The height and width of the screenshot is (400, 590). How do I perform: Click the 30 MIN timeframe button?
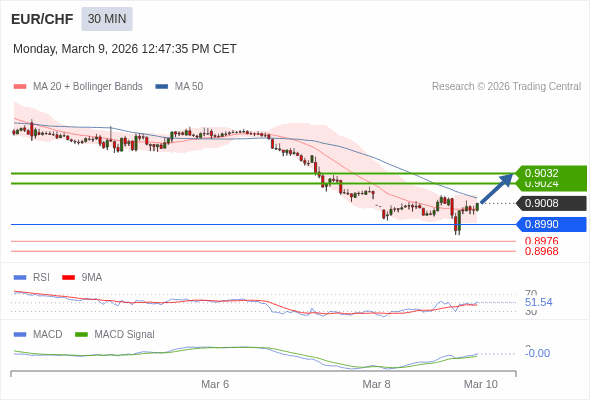[107, 19]
